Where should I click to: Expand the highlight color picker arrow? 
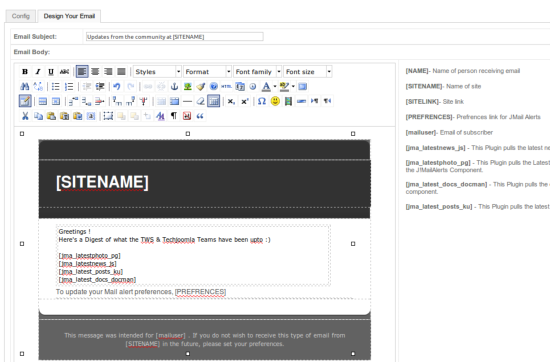coord(293,86)
